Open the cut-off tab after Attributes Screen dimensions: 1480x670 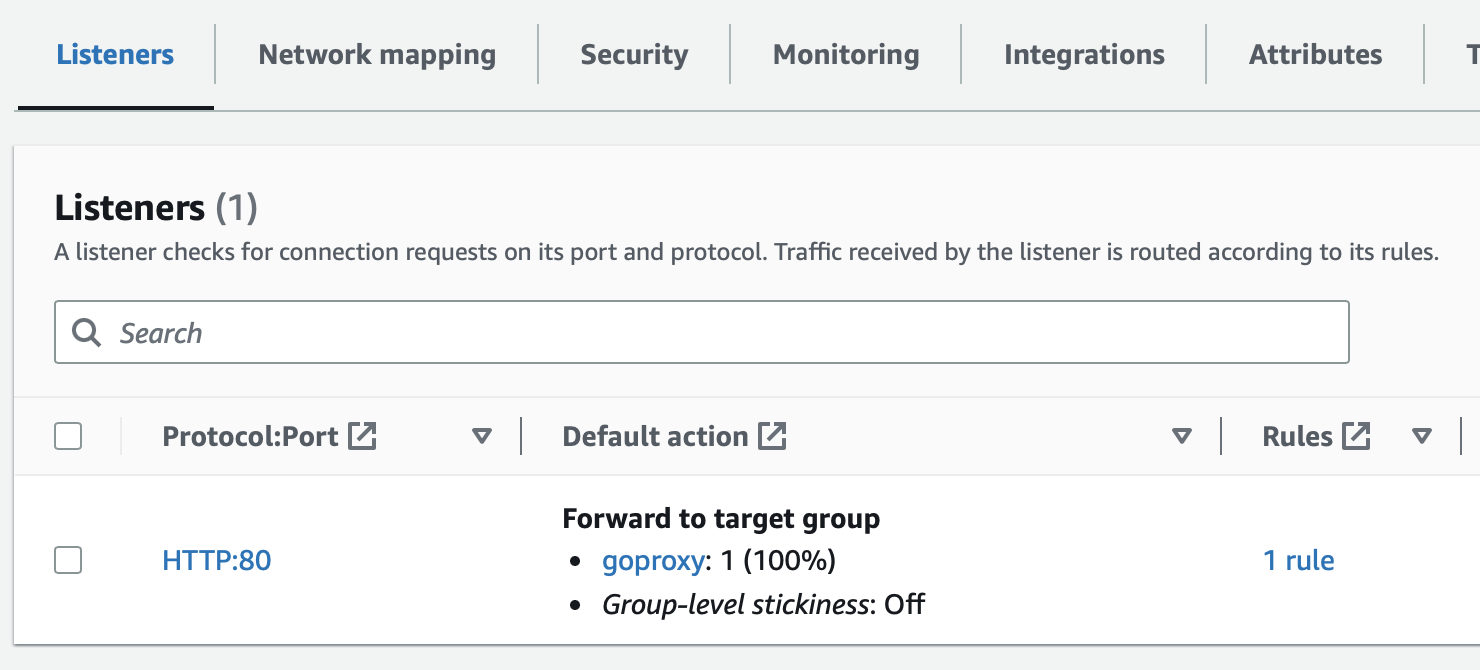click(x=1472, y=54)
